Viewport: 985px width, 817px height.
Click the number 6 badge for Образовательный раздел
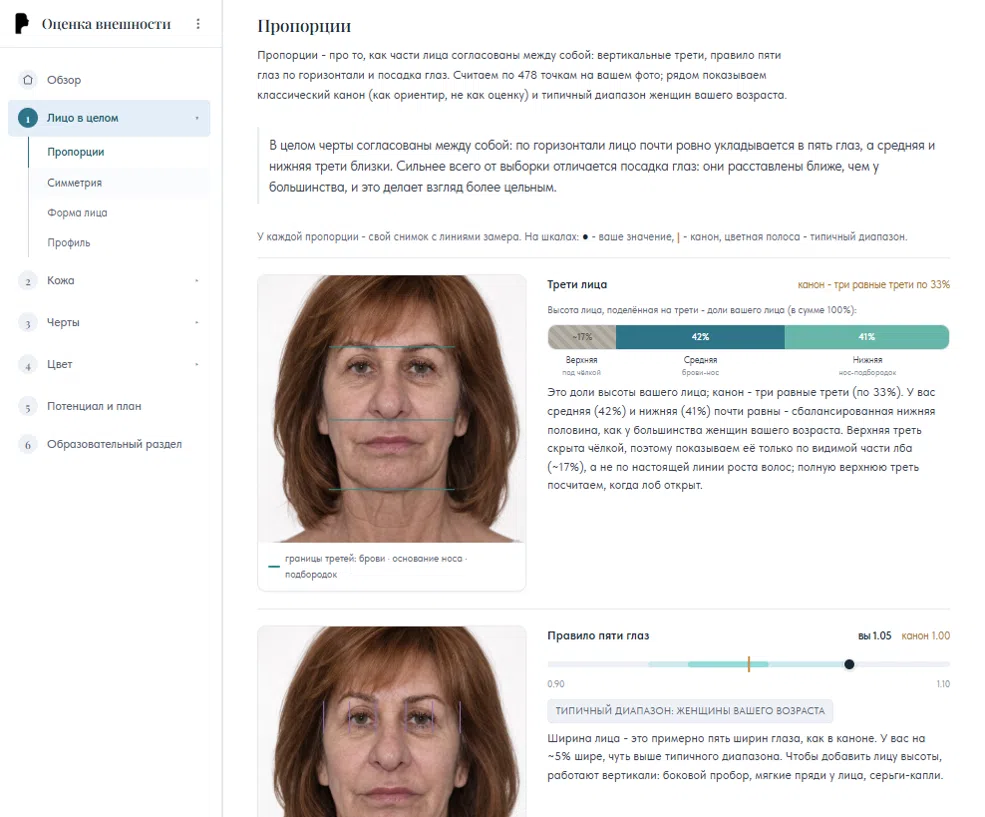[28, 445]
